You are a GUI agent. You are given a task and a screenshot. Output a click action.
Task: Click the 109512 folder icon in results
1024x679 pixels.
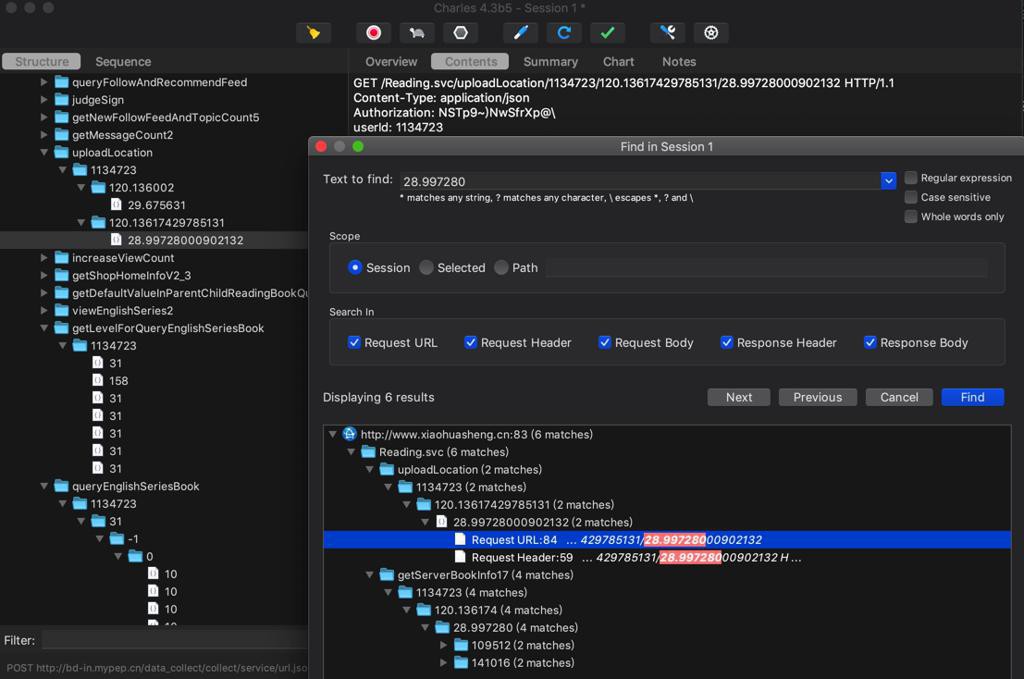pos(461,645)
